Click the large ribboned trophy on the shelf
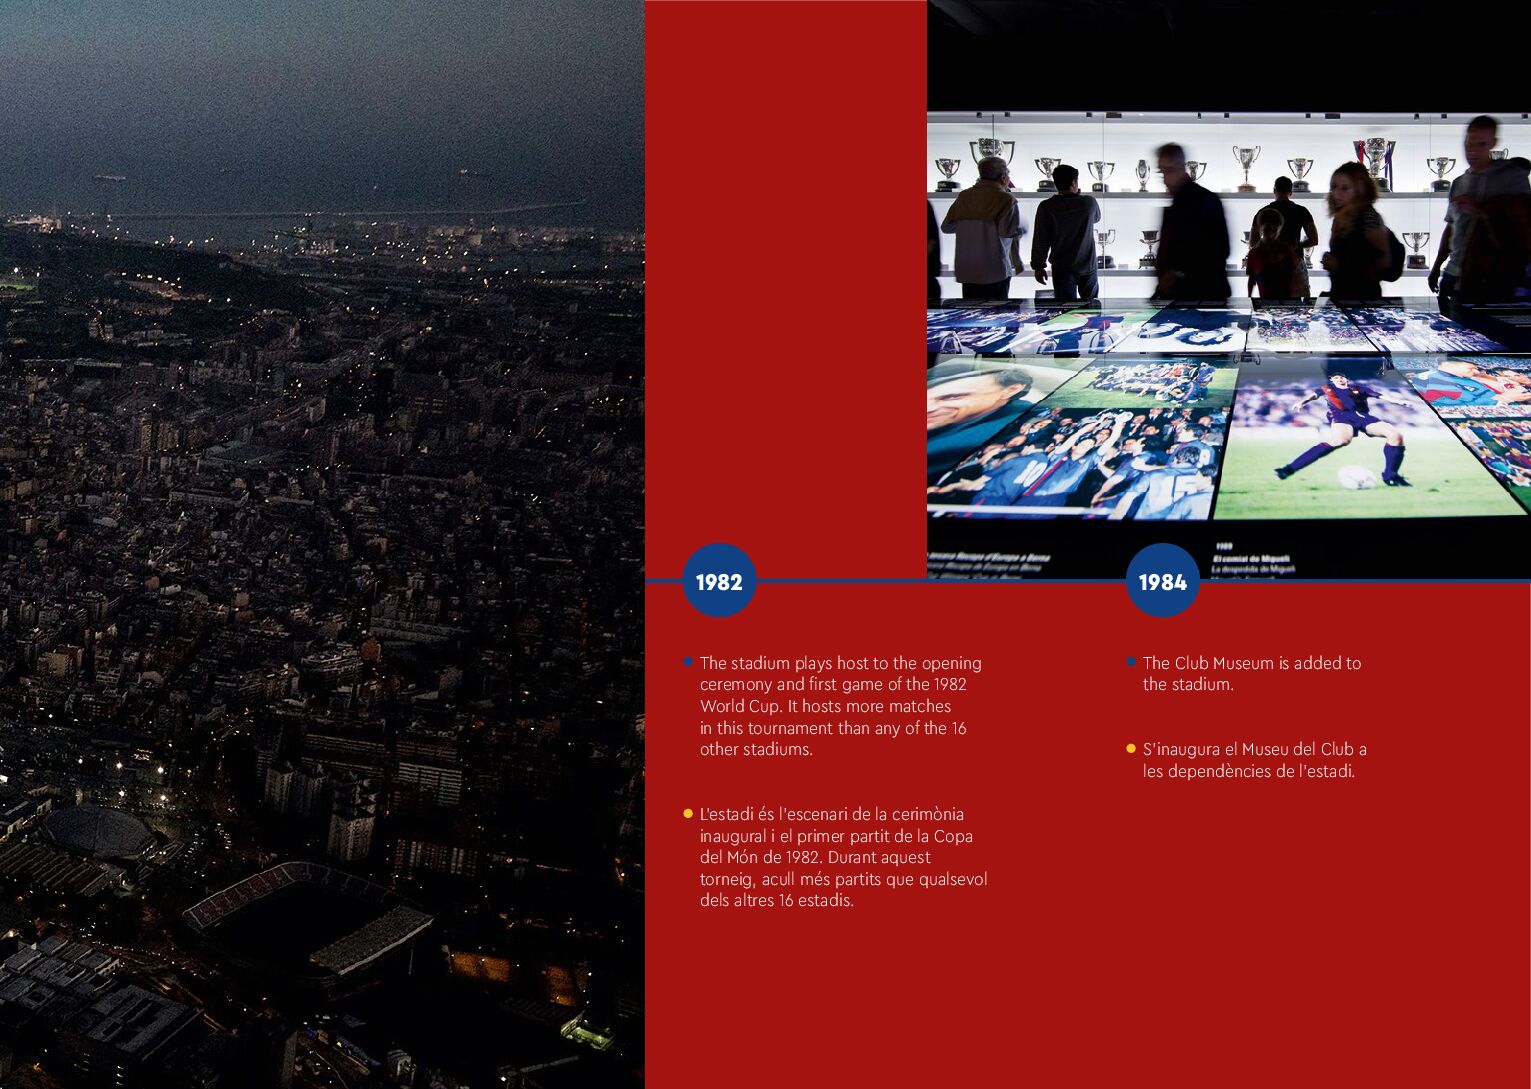Image resolution: width=1531 pixels, height=1089 pixels. [x=1376, y=160]
